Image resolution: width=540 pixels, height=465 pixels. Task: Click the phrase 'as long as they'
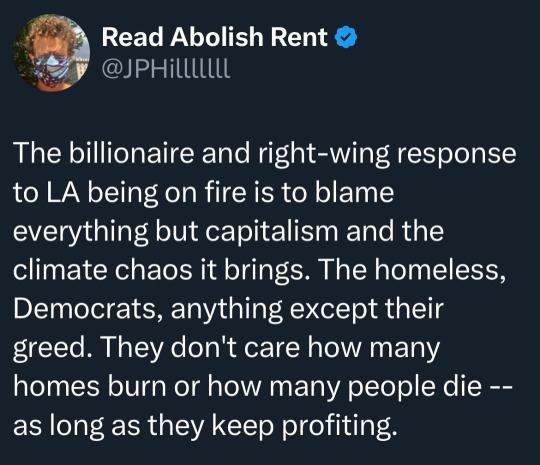109,426
